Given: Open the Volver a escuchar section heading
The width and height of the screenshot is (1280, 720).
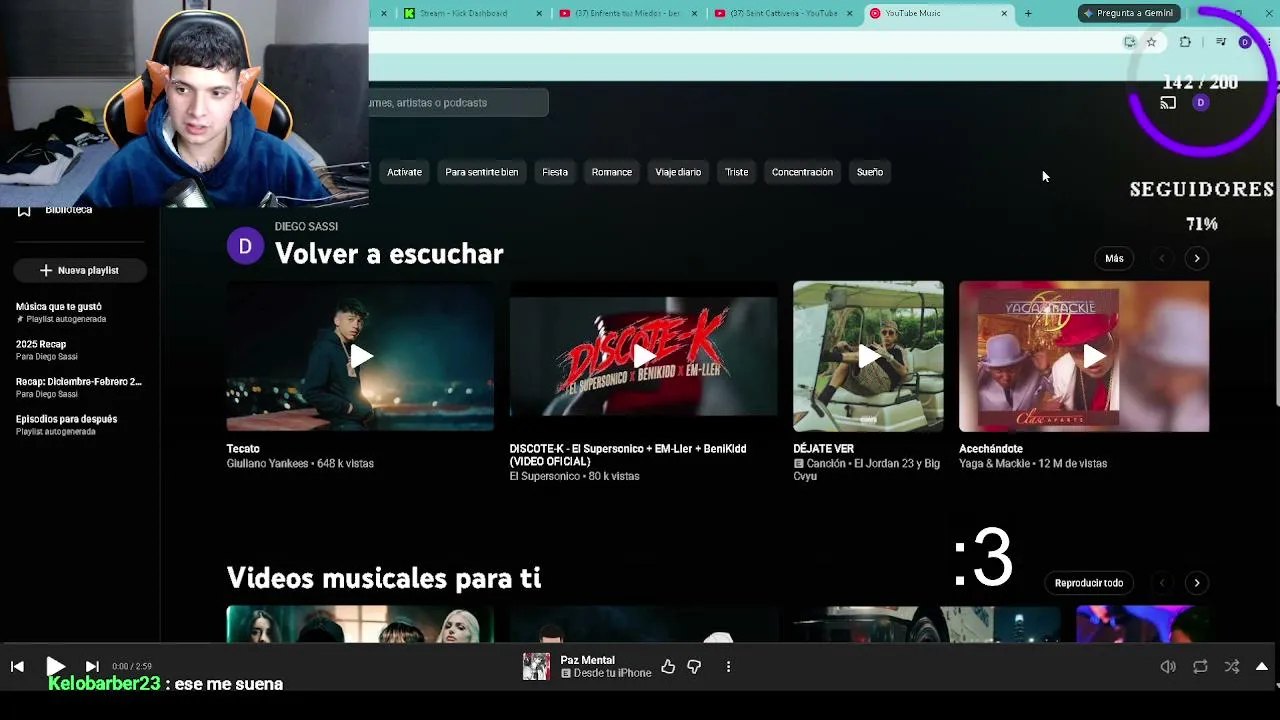Looking at the screenshot, I should (x=389, y=254).
